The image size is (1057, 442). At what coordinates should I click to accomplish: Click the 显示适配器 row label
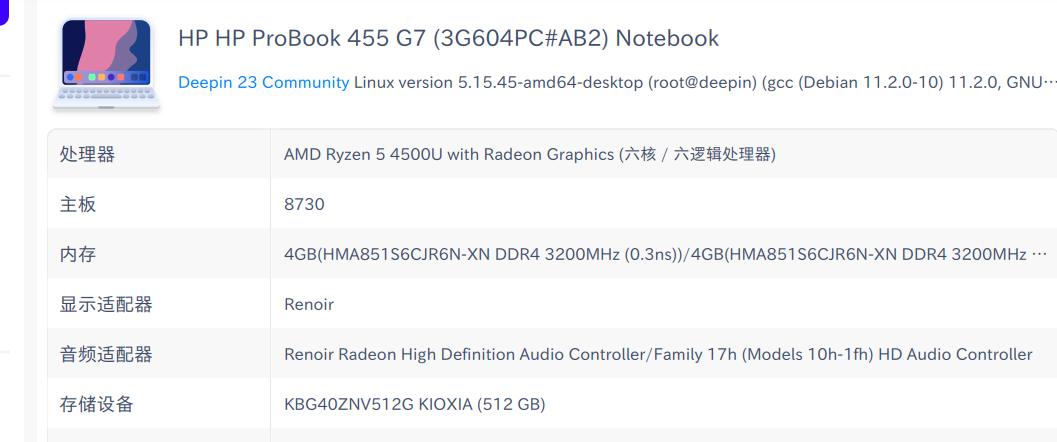106,304
